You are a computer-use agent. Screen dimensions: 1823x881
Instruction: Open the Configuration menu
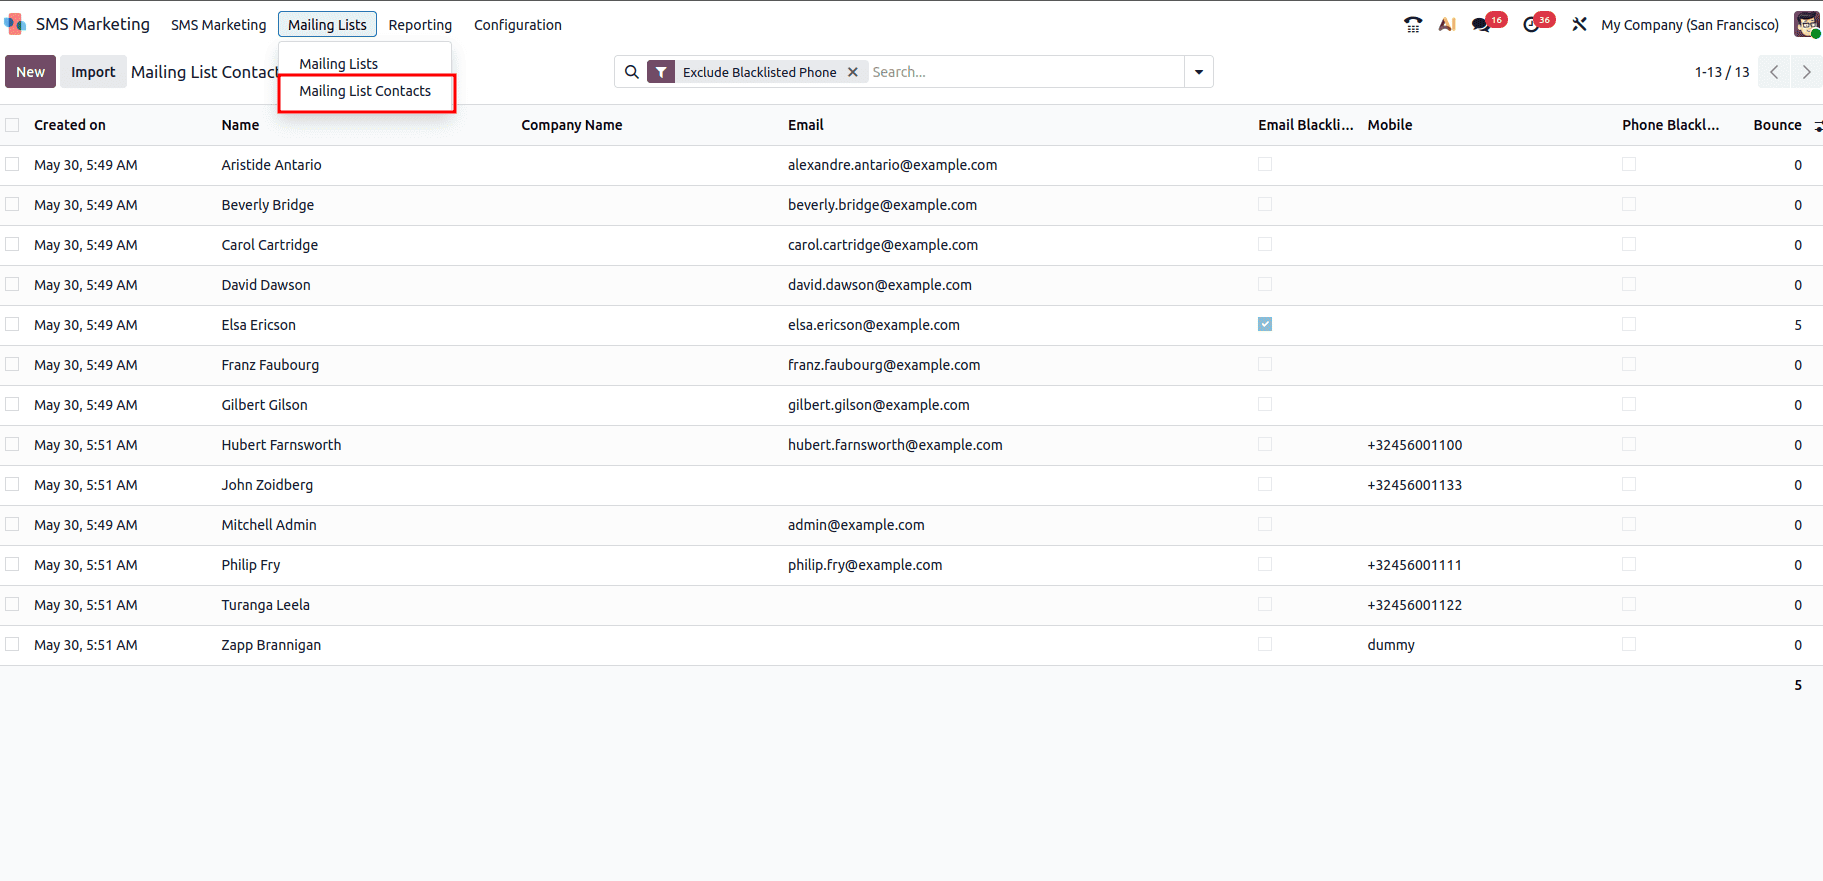pyautogui.click(x=518, y=25)
